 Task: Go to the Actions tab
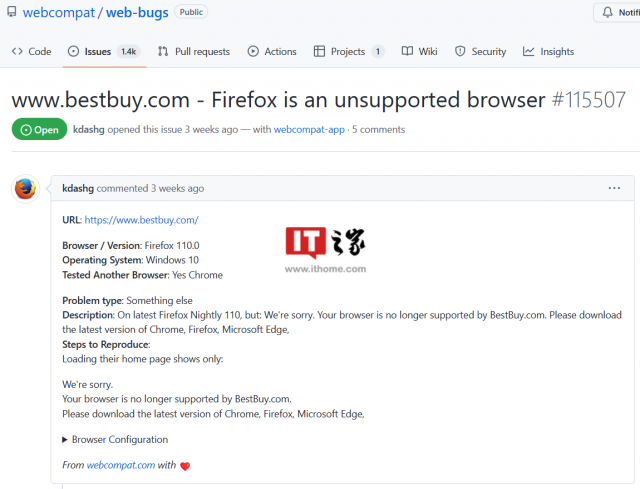272,51
